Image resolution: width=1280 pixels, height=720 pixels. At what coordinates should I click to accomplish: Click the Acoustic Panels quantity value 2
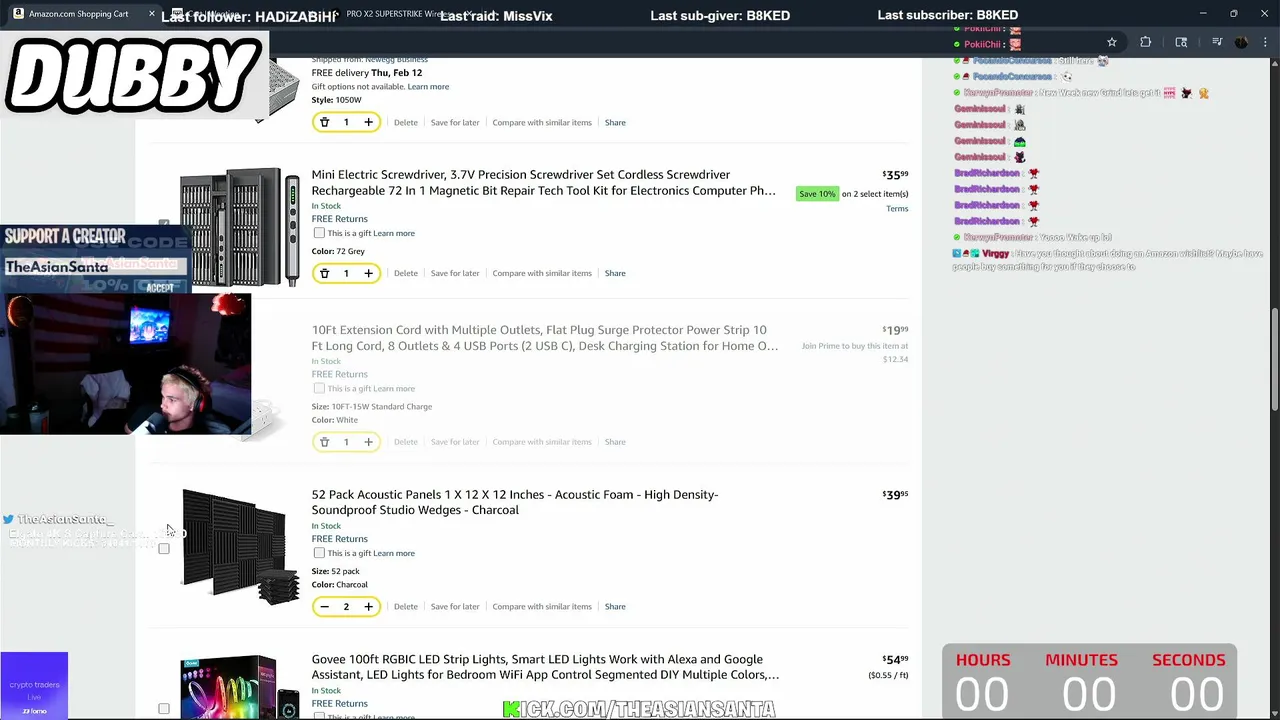(346, 606)
